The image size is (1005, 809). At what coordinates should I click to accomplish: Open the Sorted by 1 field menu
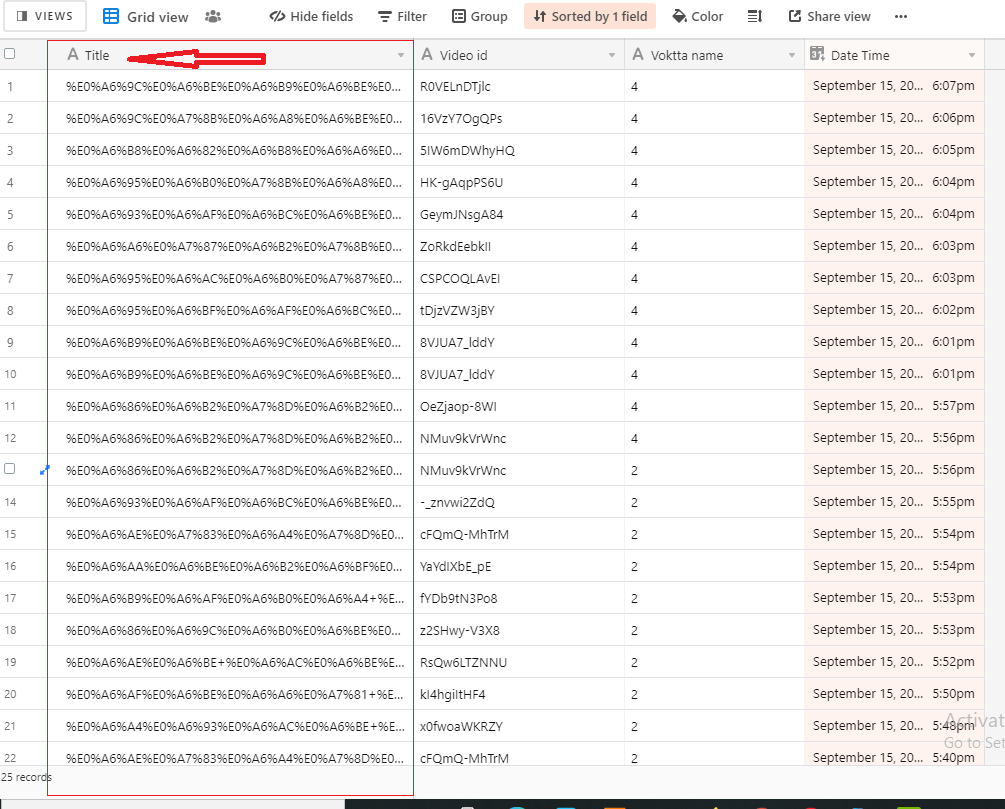(x=589, y=16)
